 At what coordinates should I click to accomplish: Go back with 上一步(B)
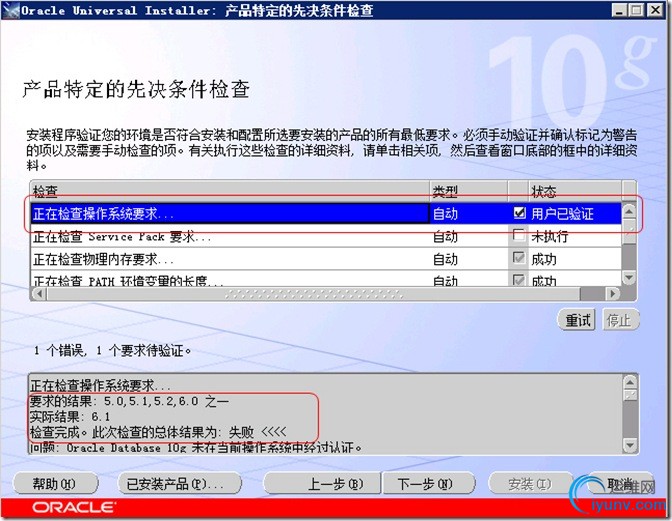(x=322, y=484)
